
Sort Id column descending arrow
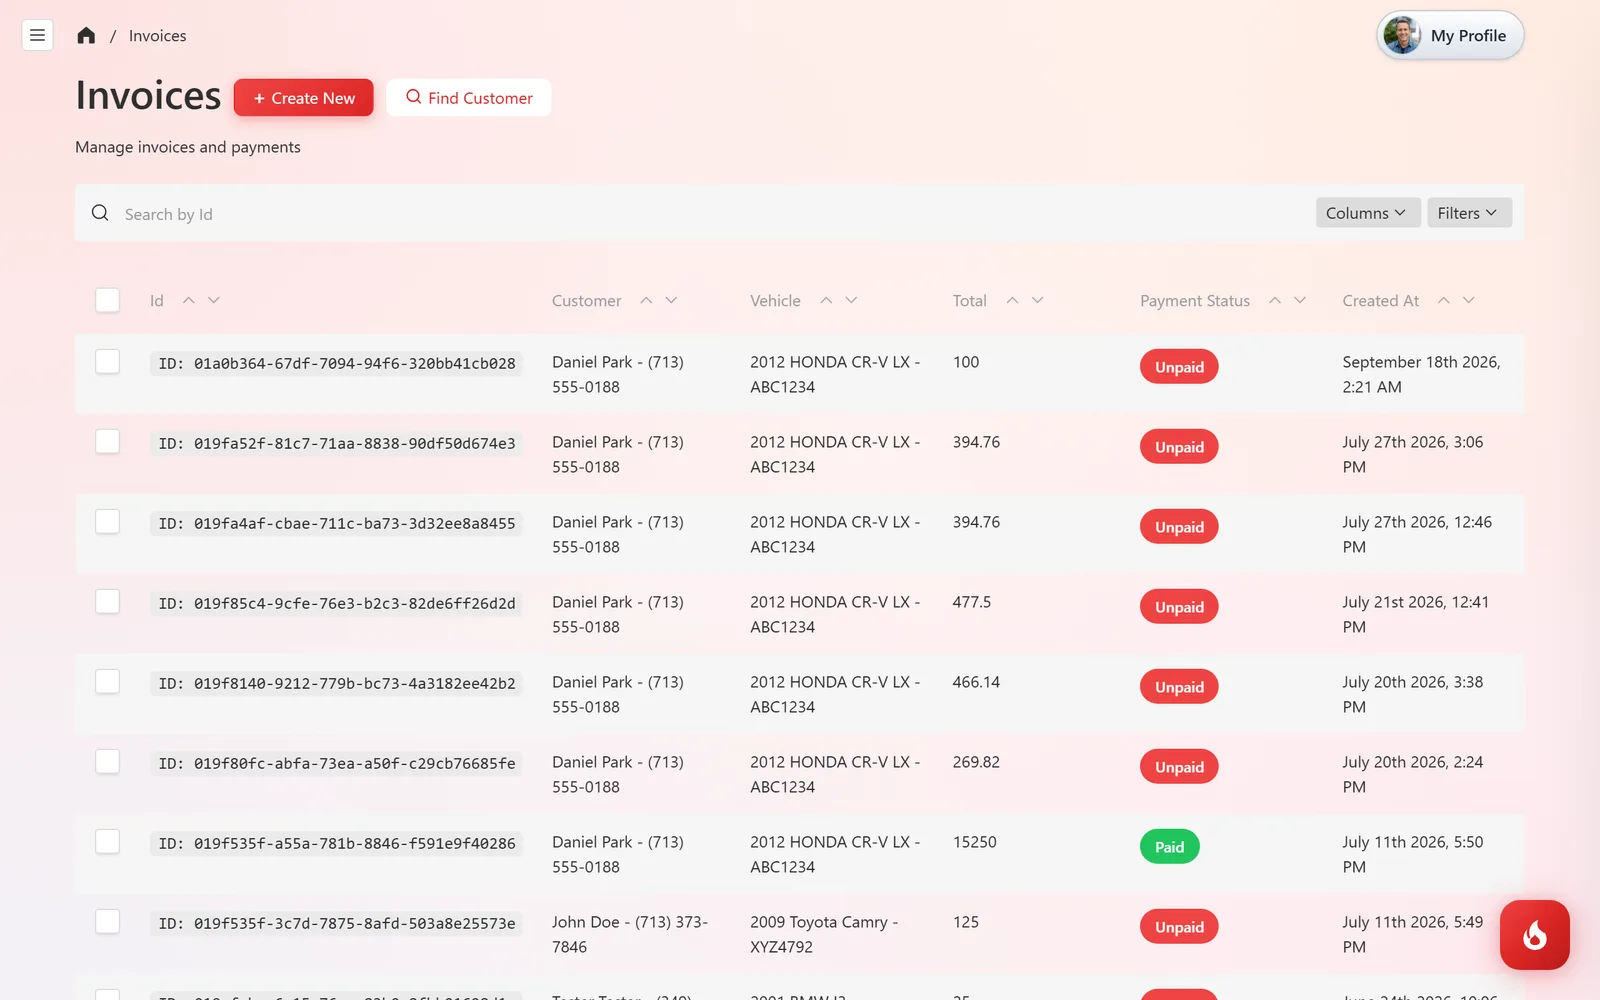click(x=214, y=300)
